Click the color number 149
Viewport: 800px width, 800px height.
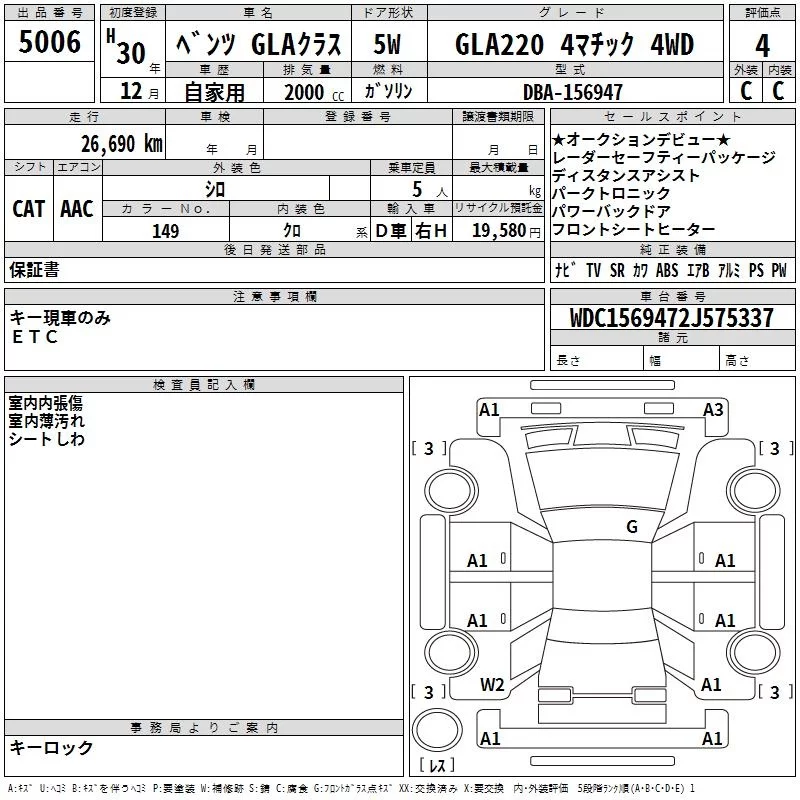tap(165, 231)
